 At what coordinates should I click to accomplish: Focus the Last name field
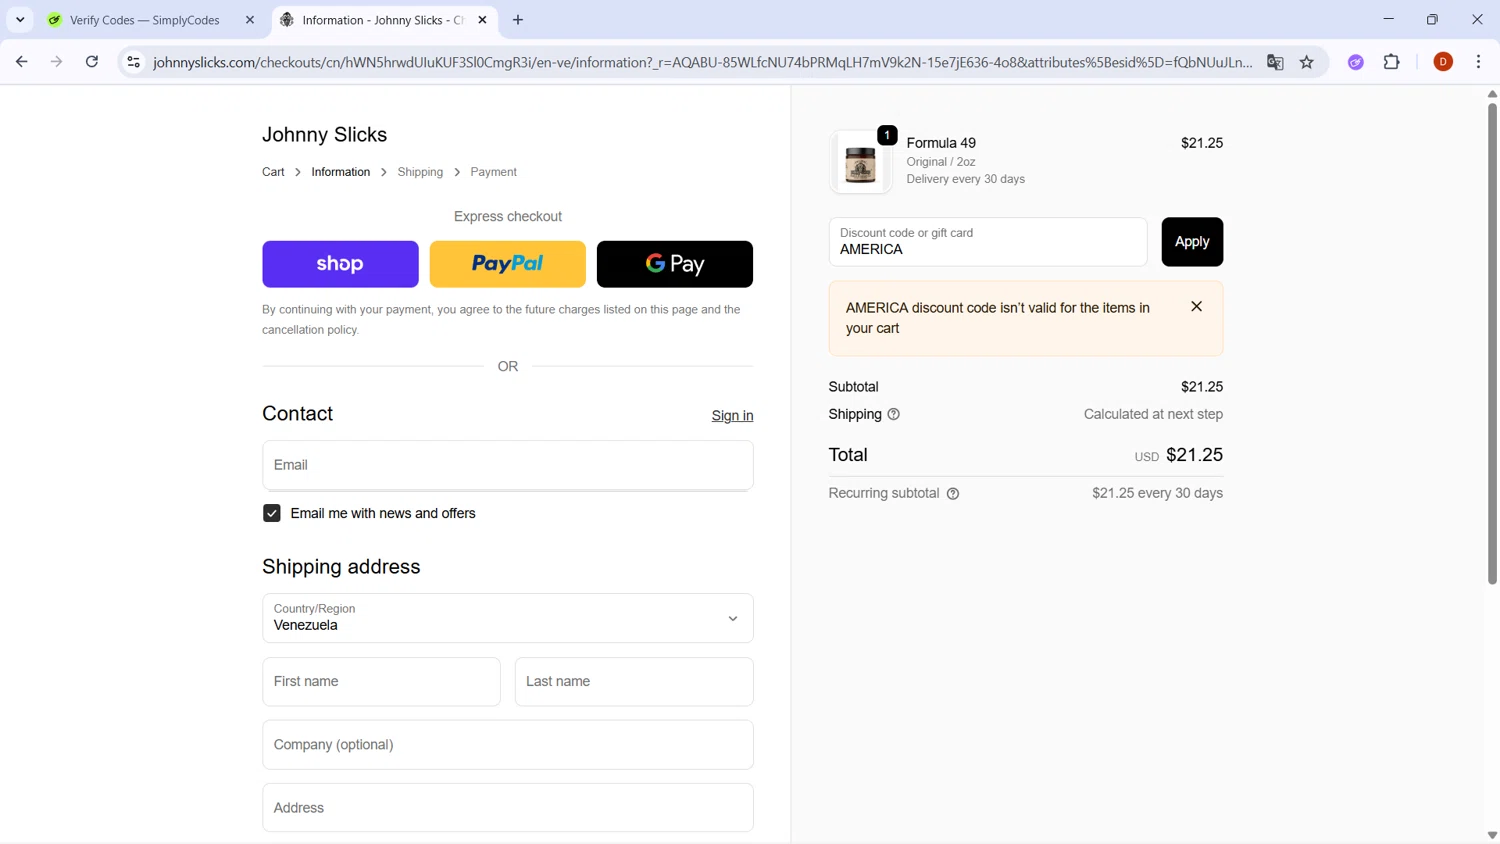[634, 682]
